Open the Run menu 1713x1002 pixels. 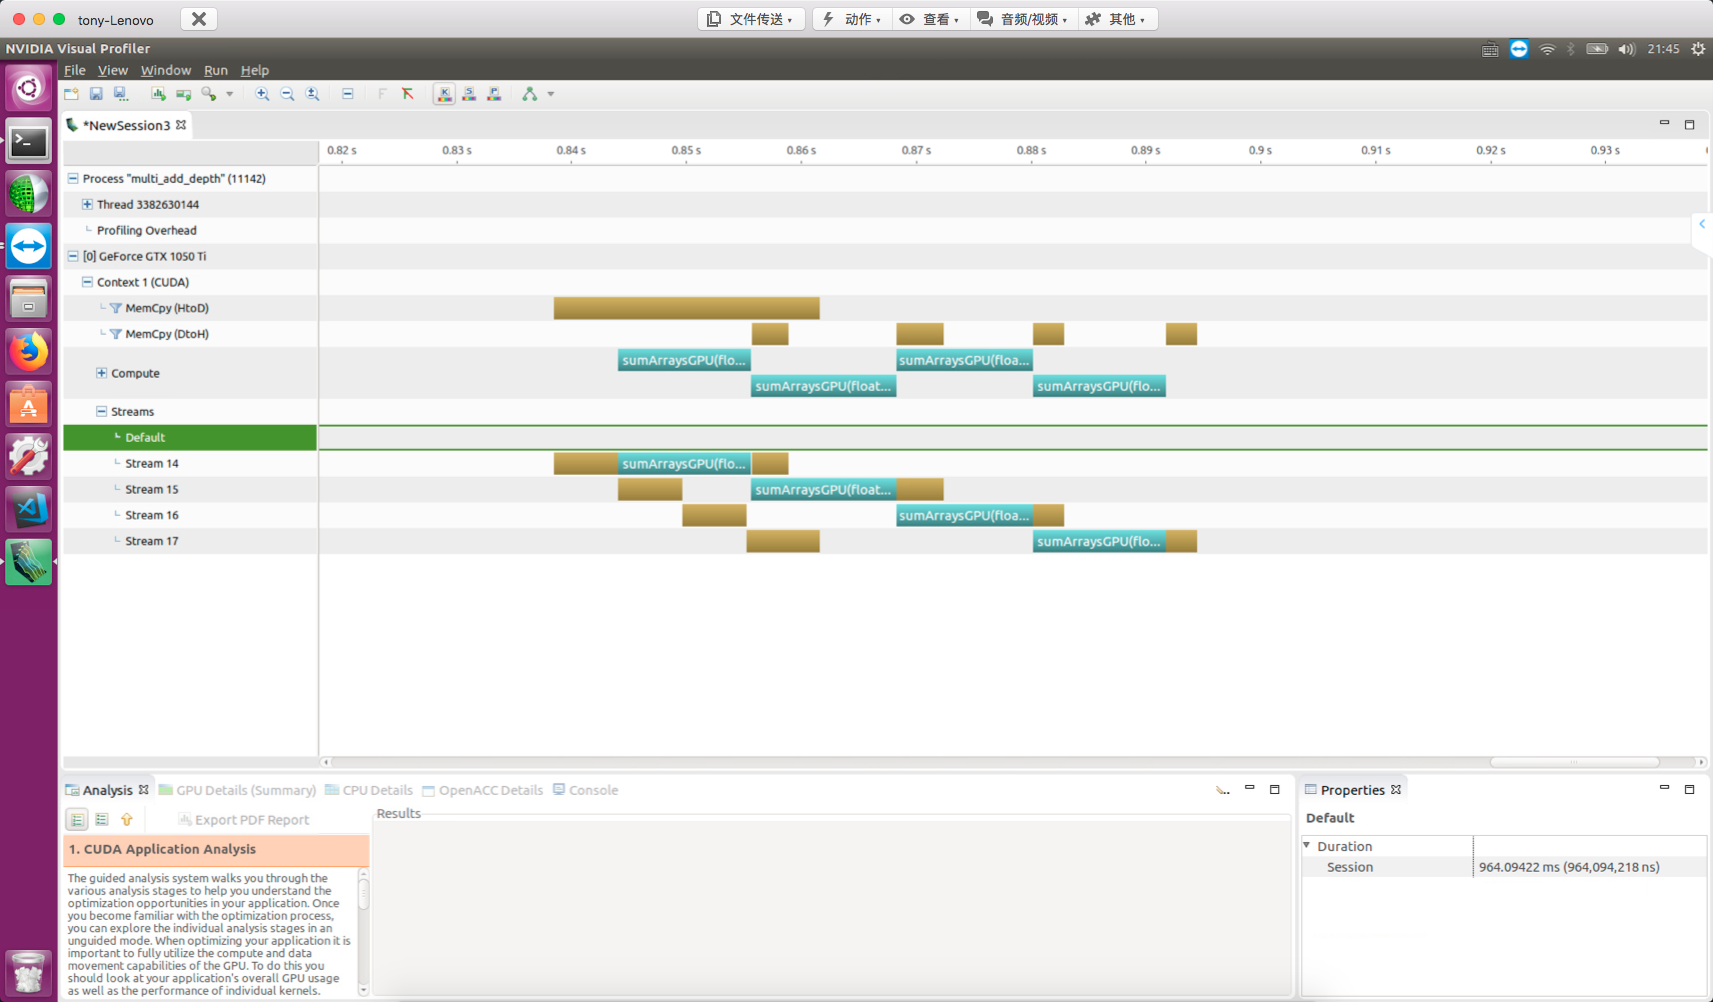coord(215,70)
